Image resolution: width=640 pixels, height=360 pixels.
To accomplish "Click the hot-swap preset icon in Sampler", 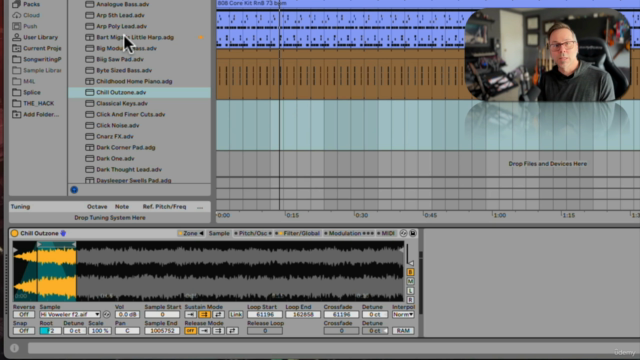I will [x=403, y=233].
